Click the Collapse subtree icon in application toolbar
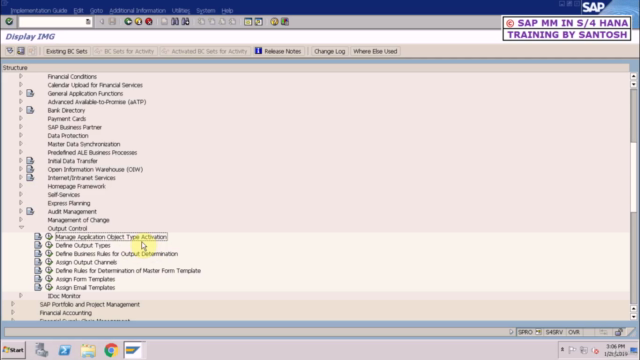 coord(21,51)
